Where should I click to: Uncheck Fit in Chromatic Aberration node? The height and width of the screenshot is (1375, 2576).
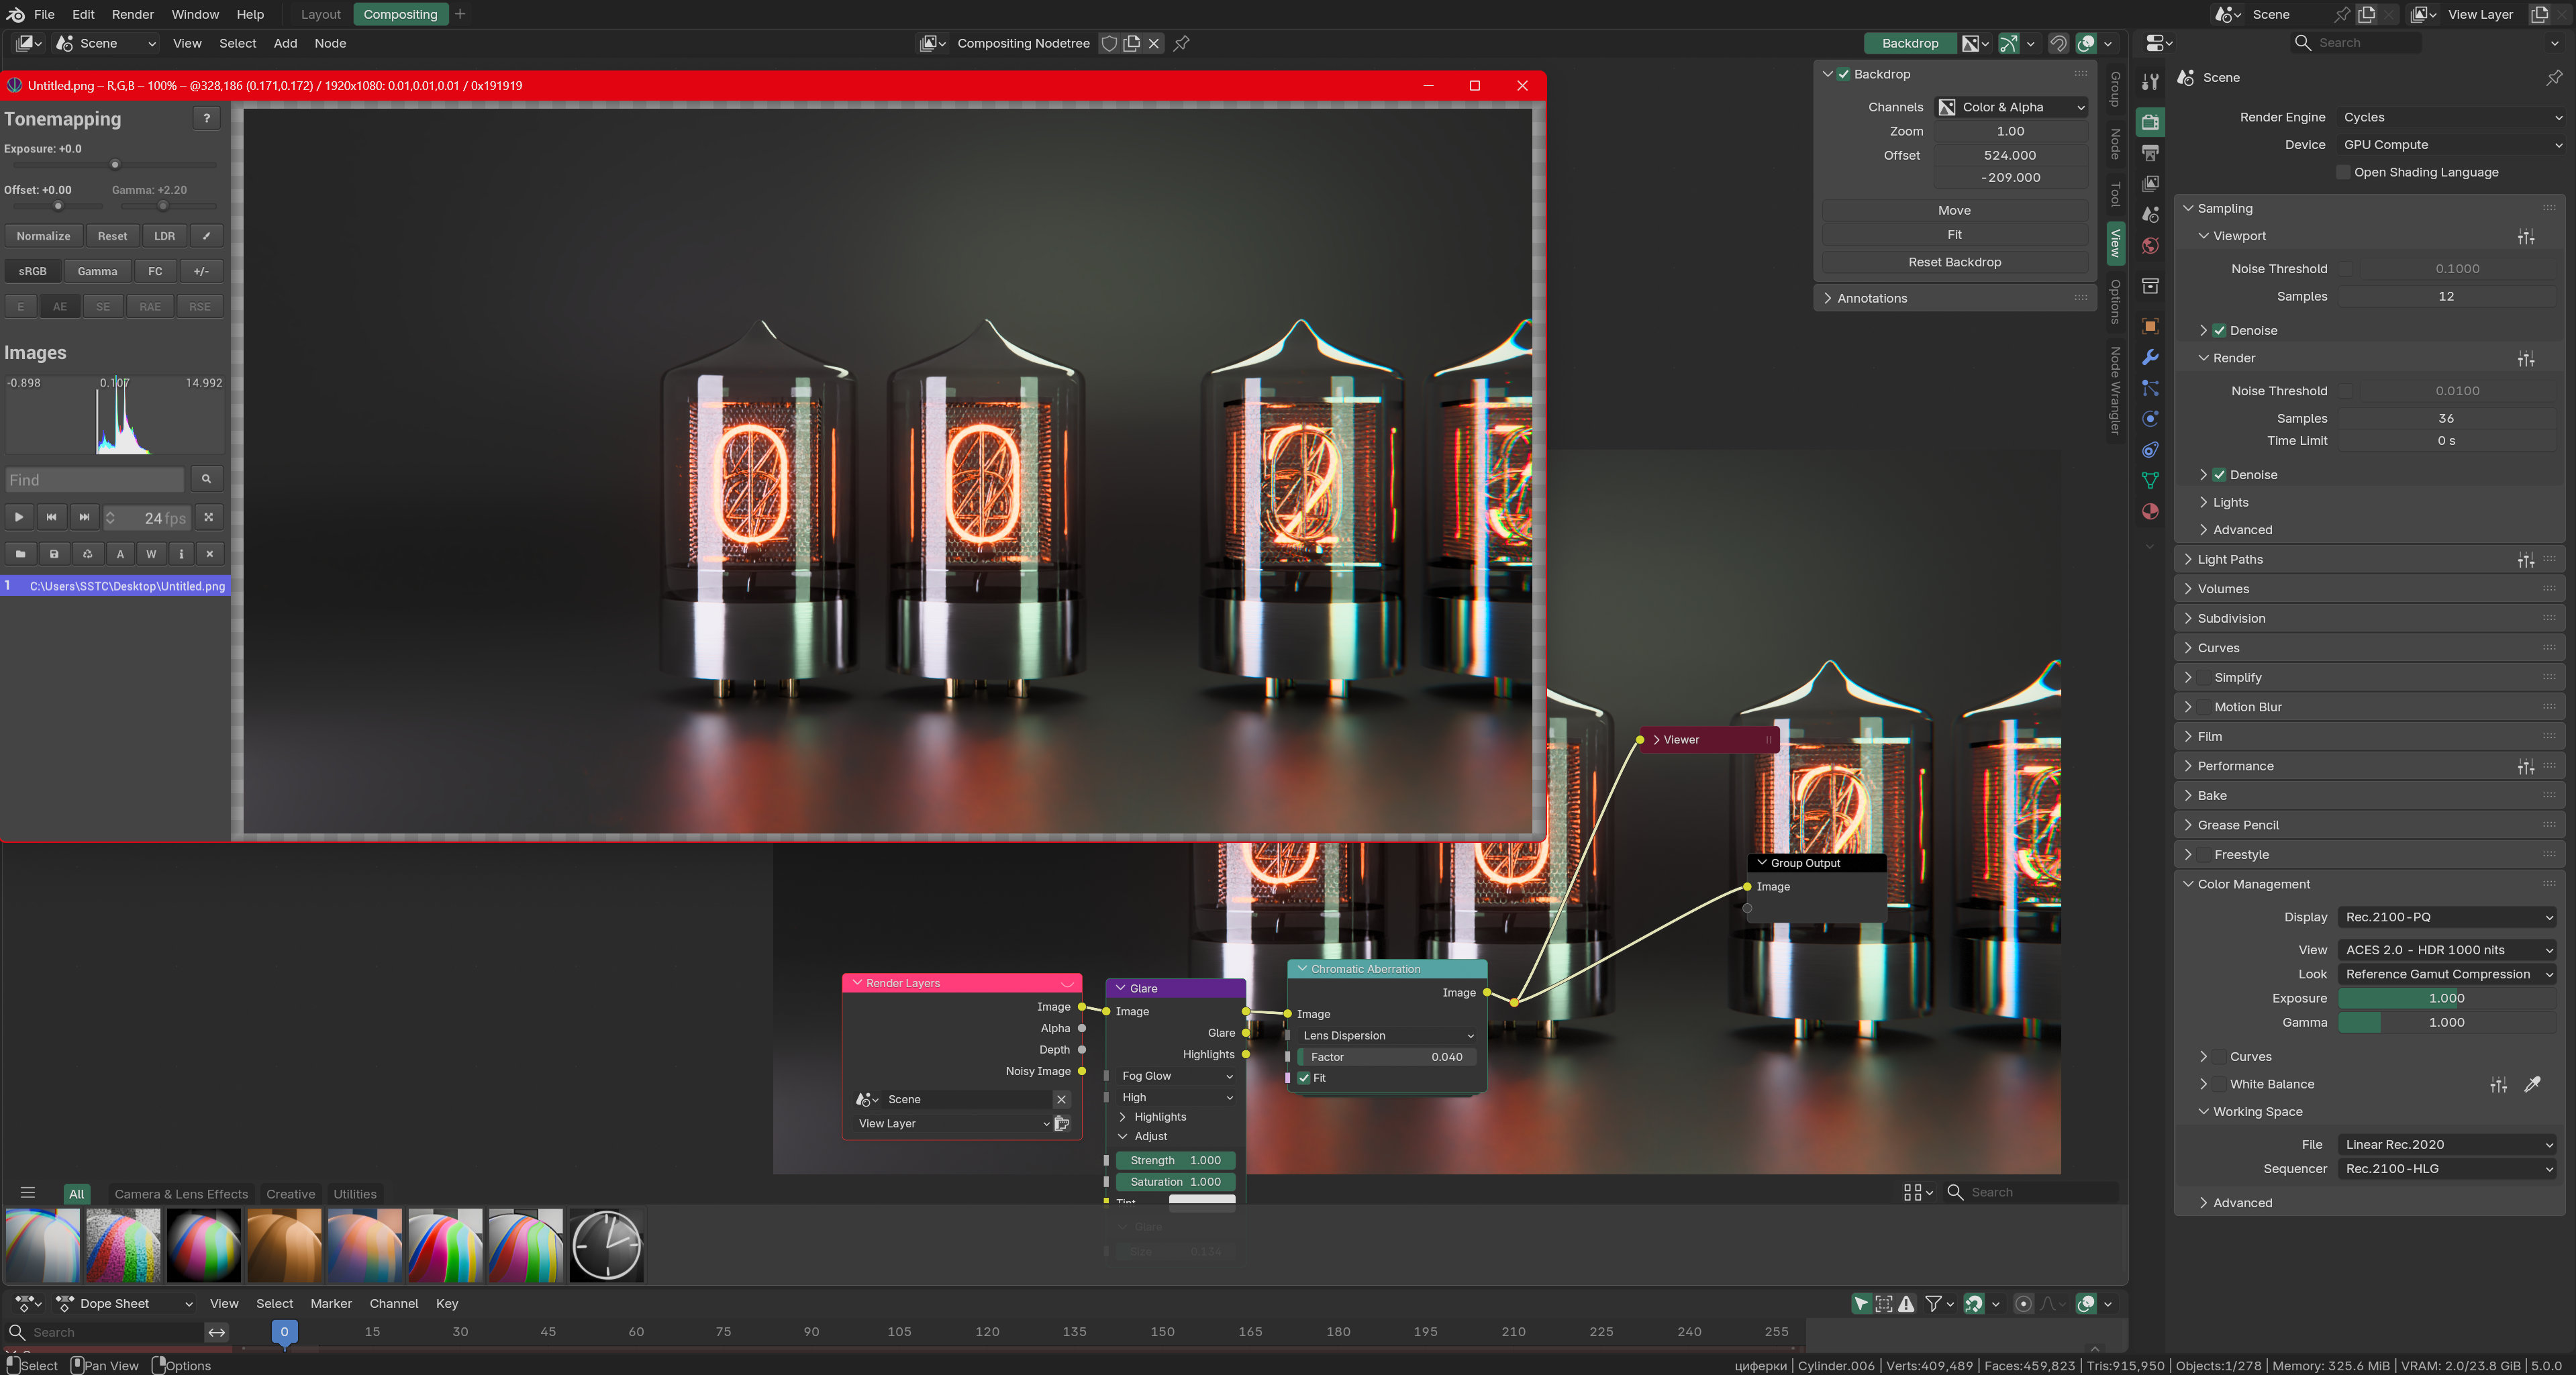click(x=1304, y=1078)
